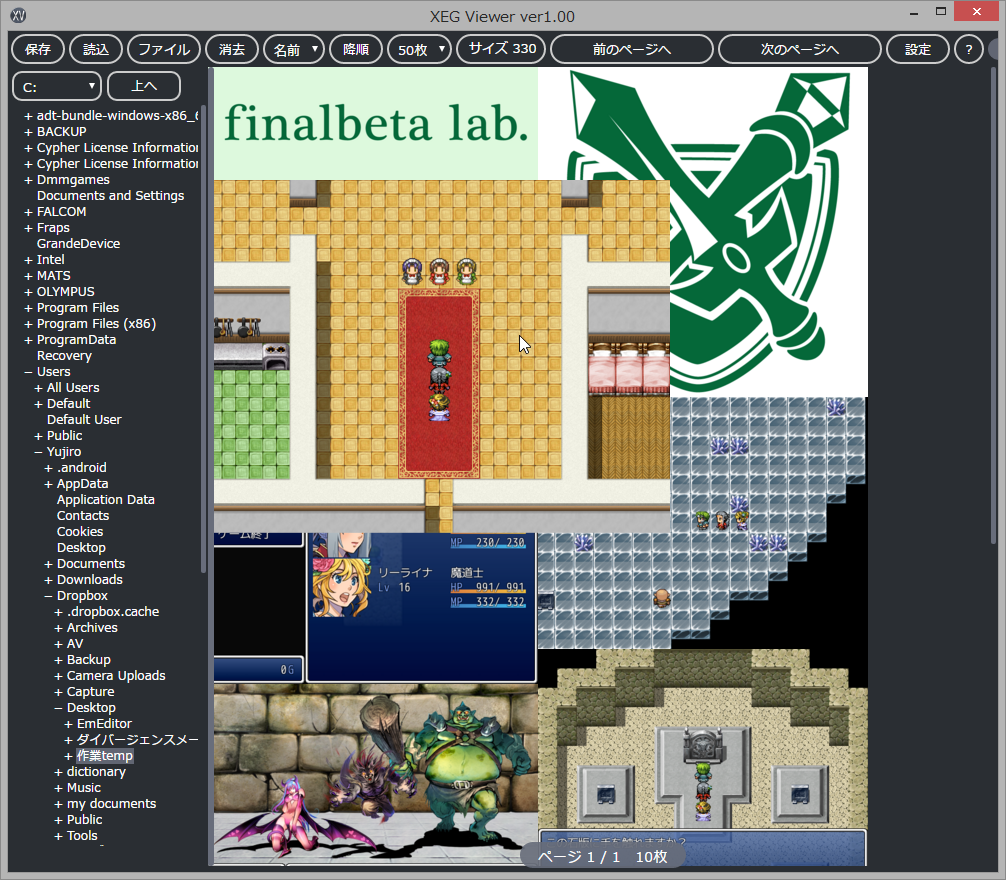Expand the .dropbox.cache folder

point(58,612)
